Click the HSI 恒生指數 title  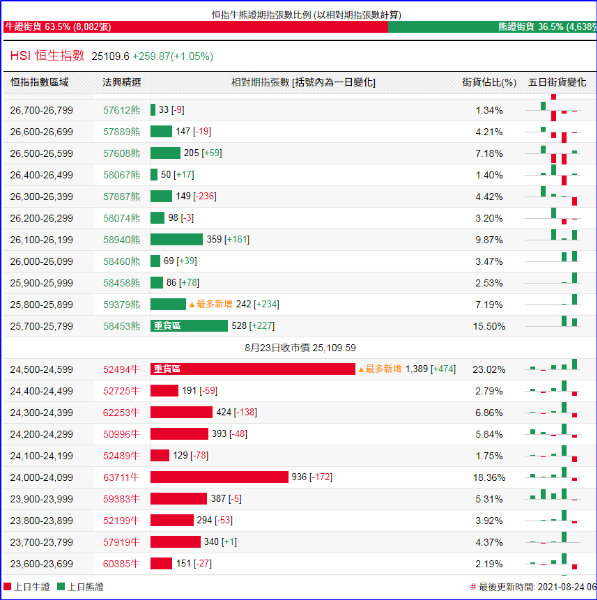pyautogui.click(x=47, y=56)
